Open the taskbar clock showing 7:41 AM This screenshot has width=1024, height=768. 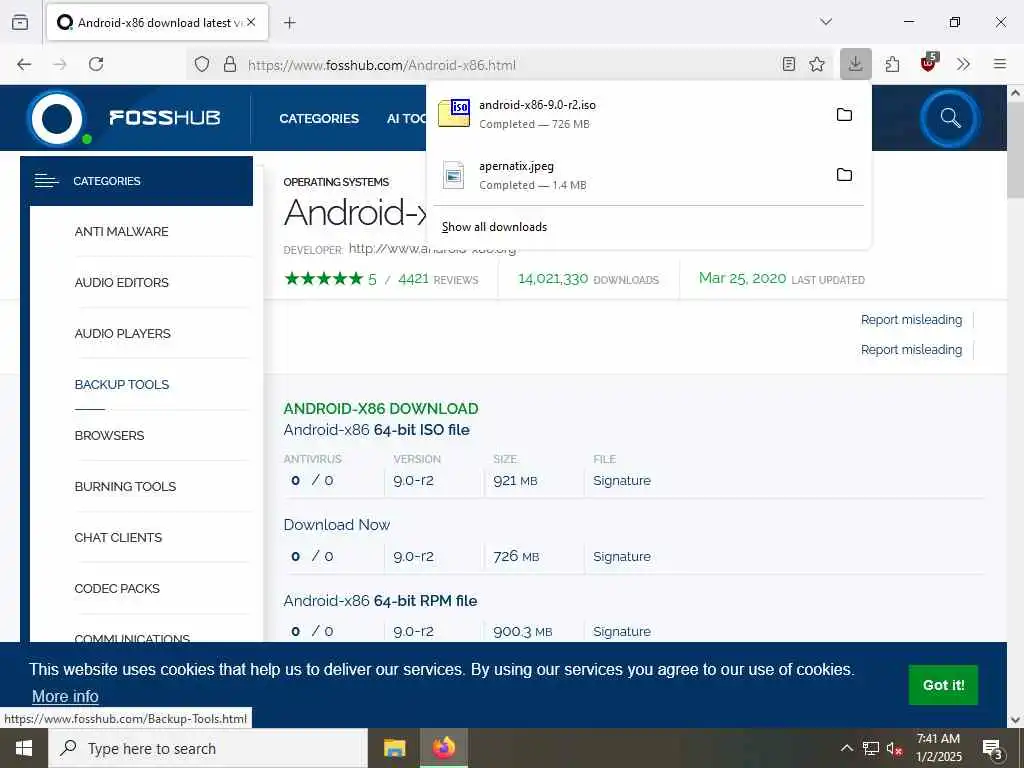click(x=938, y=748)
